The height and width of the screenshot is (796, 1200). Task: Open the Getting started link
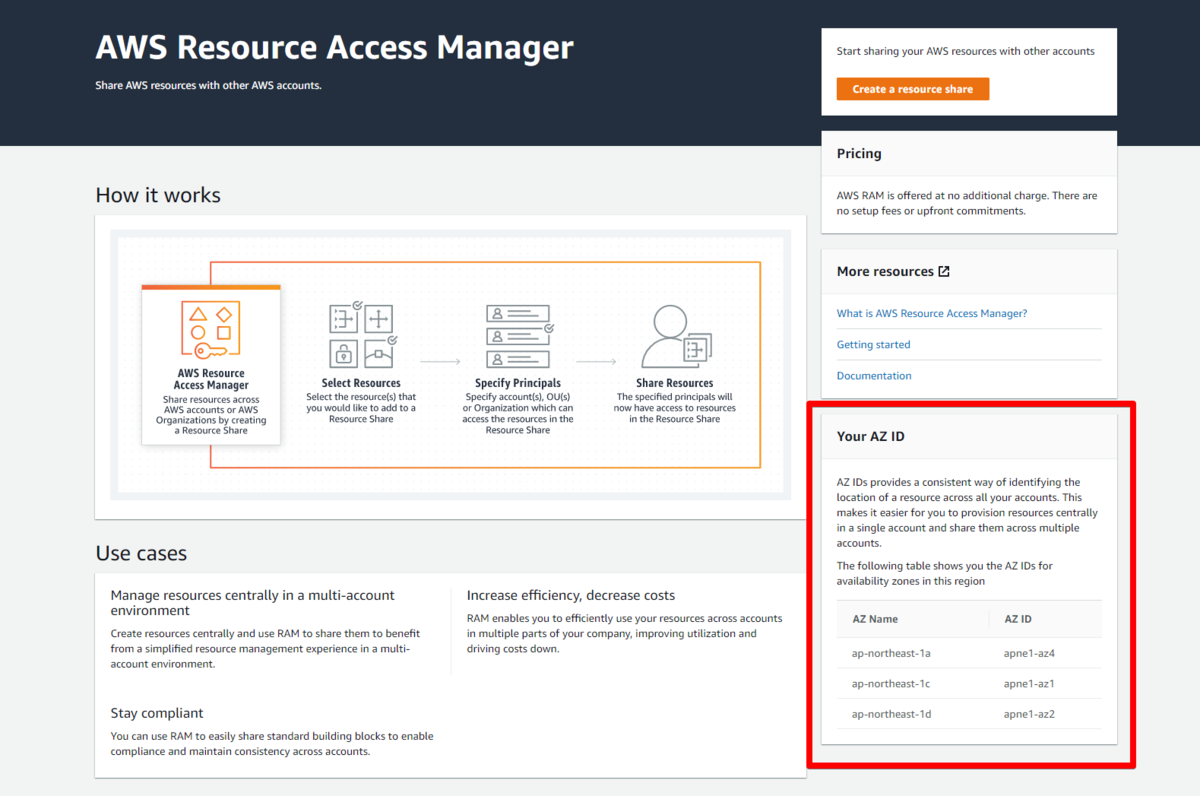coord(873,344)
